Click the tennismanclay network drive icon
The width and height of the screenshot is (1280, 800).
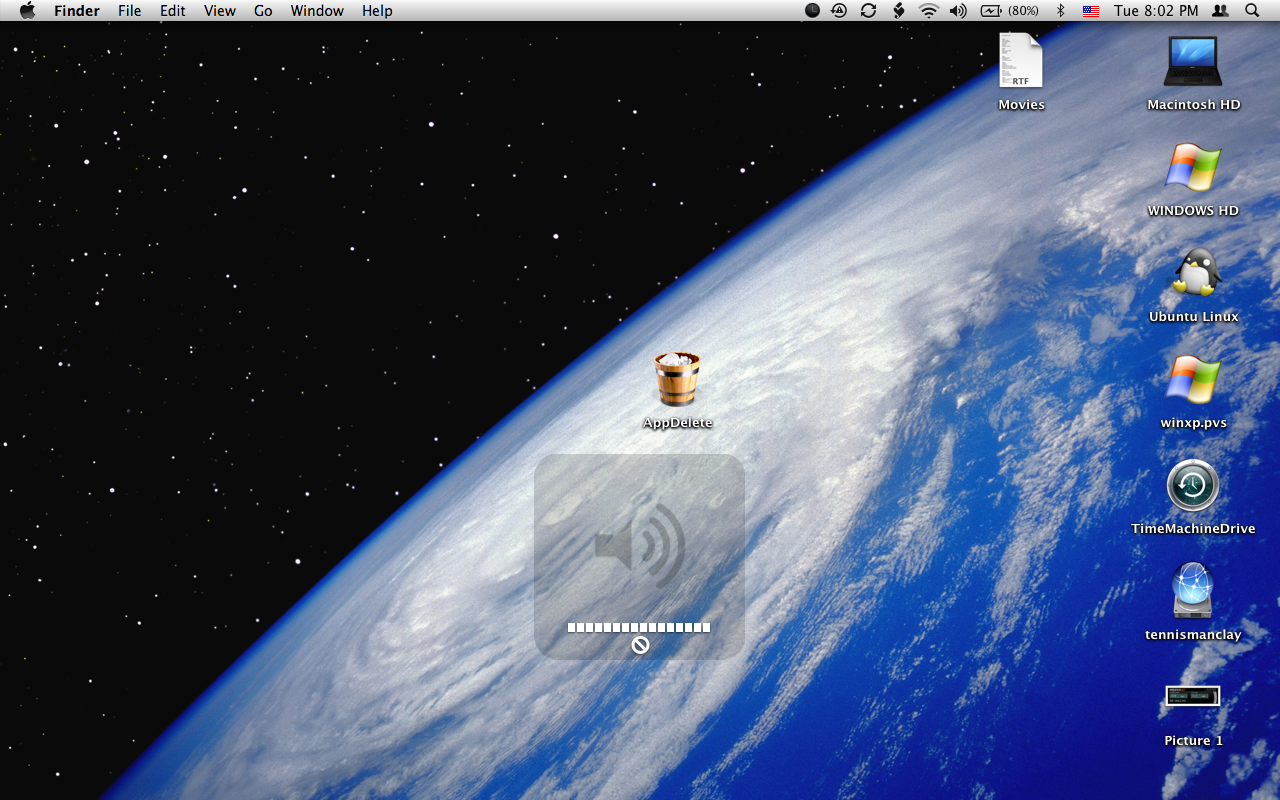click(x=1192, y=591)
